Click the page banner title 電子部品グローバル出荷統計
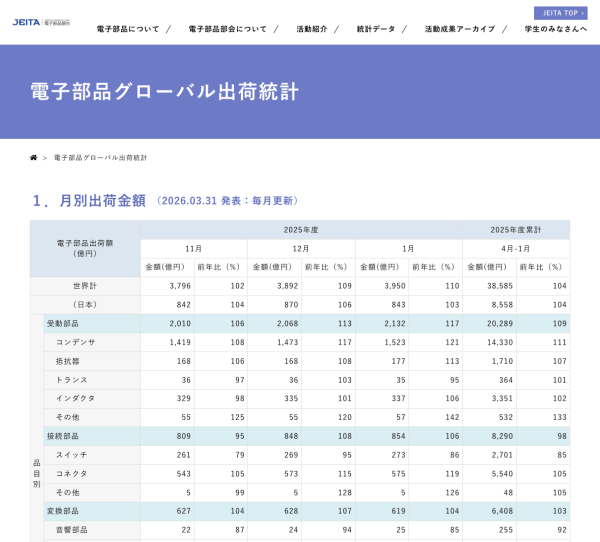This screenshot has width=600, height=542. (165, 91)
